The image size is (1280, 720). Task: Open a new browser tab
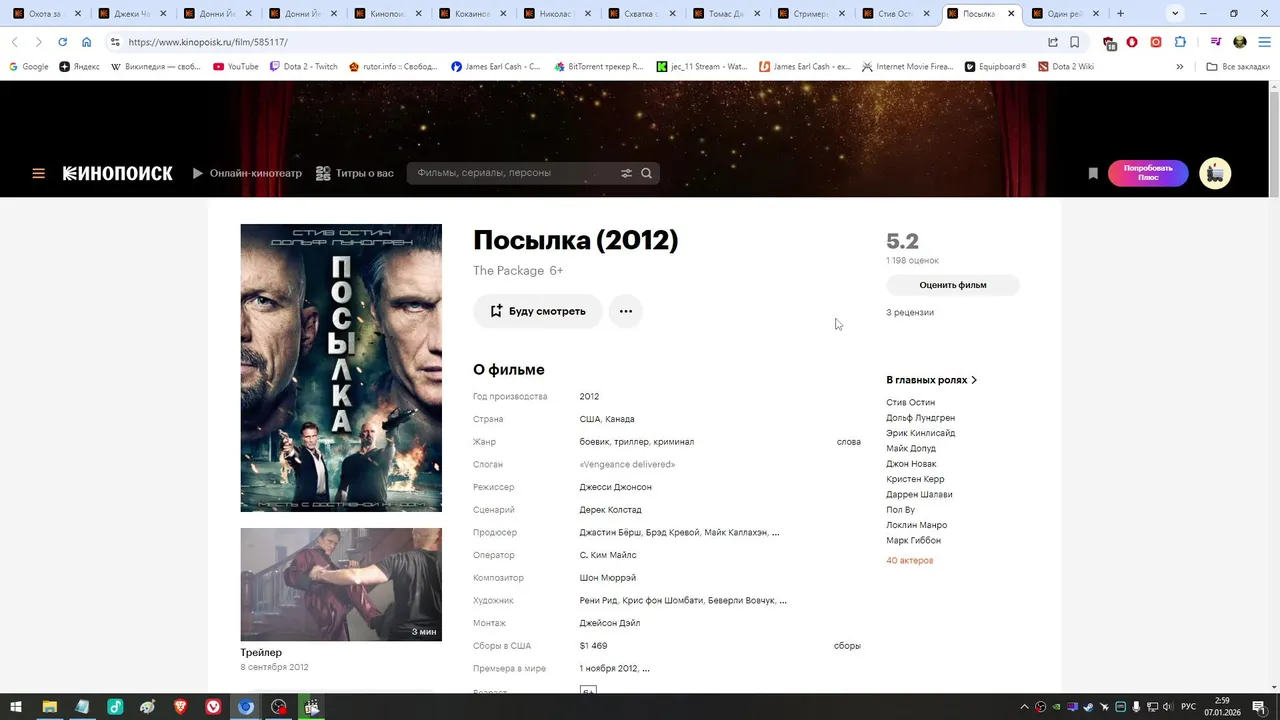(x=1120, y=14)
